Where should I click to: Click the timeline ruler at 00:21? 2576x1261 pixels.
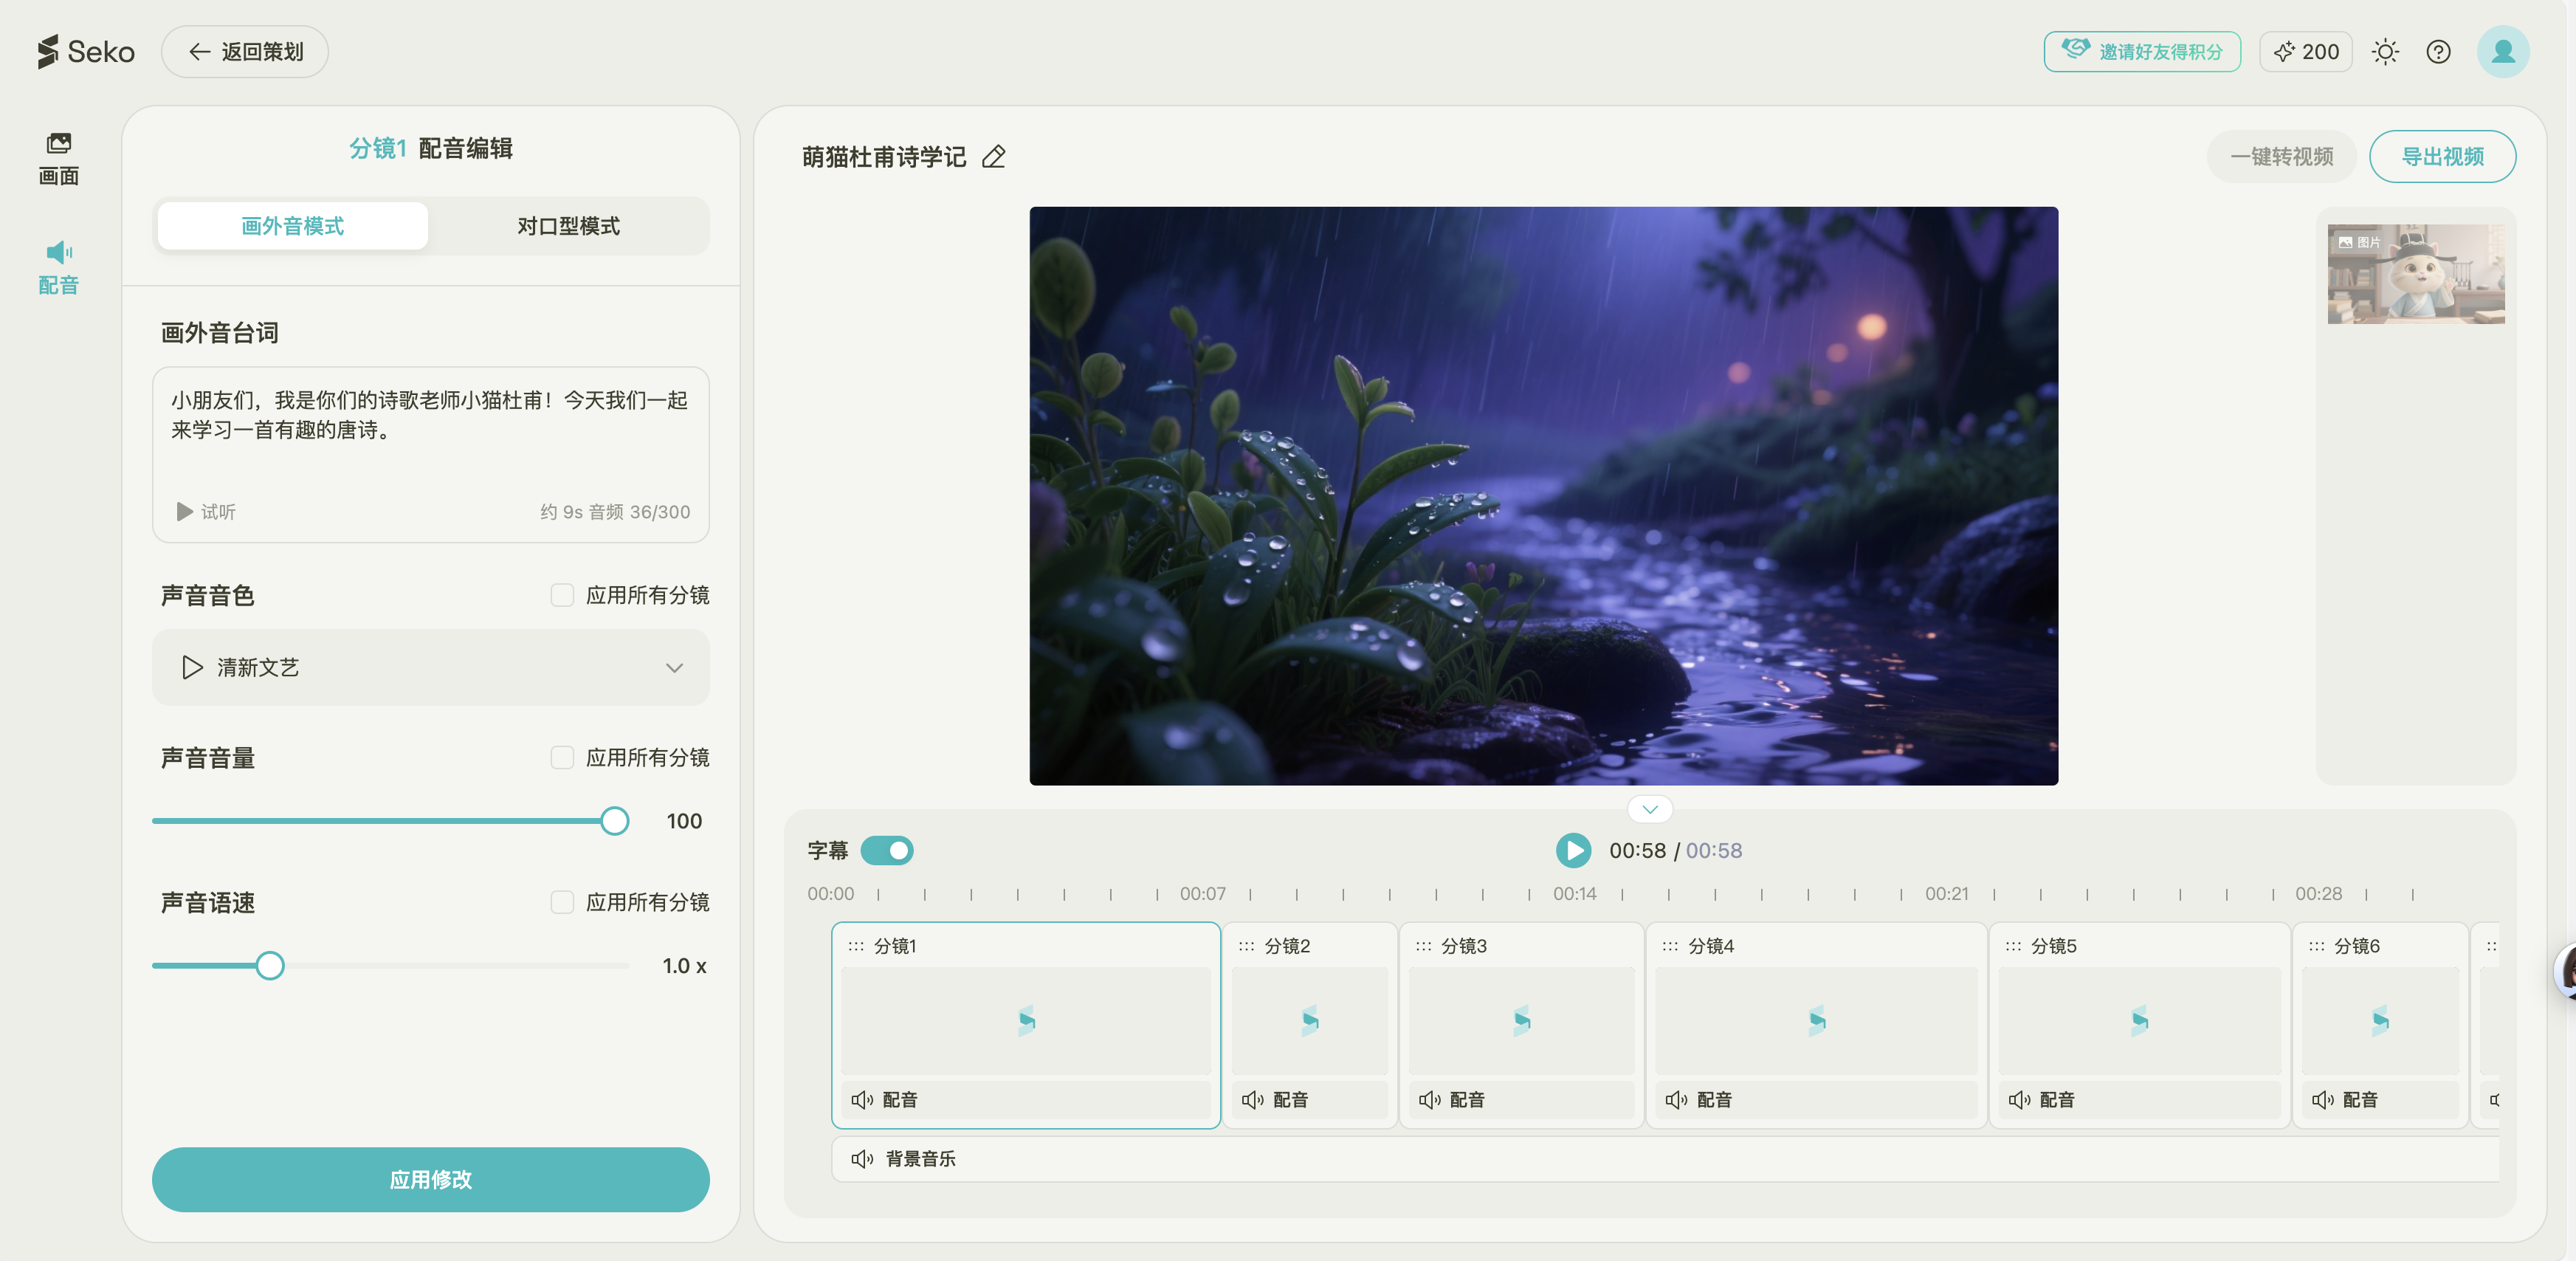[x=1946, y=893]
